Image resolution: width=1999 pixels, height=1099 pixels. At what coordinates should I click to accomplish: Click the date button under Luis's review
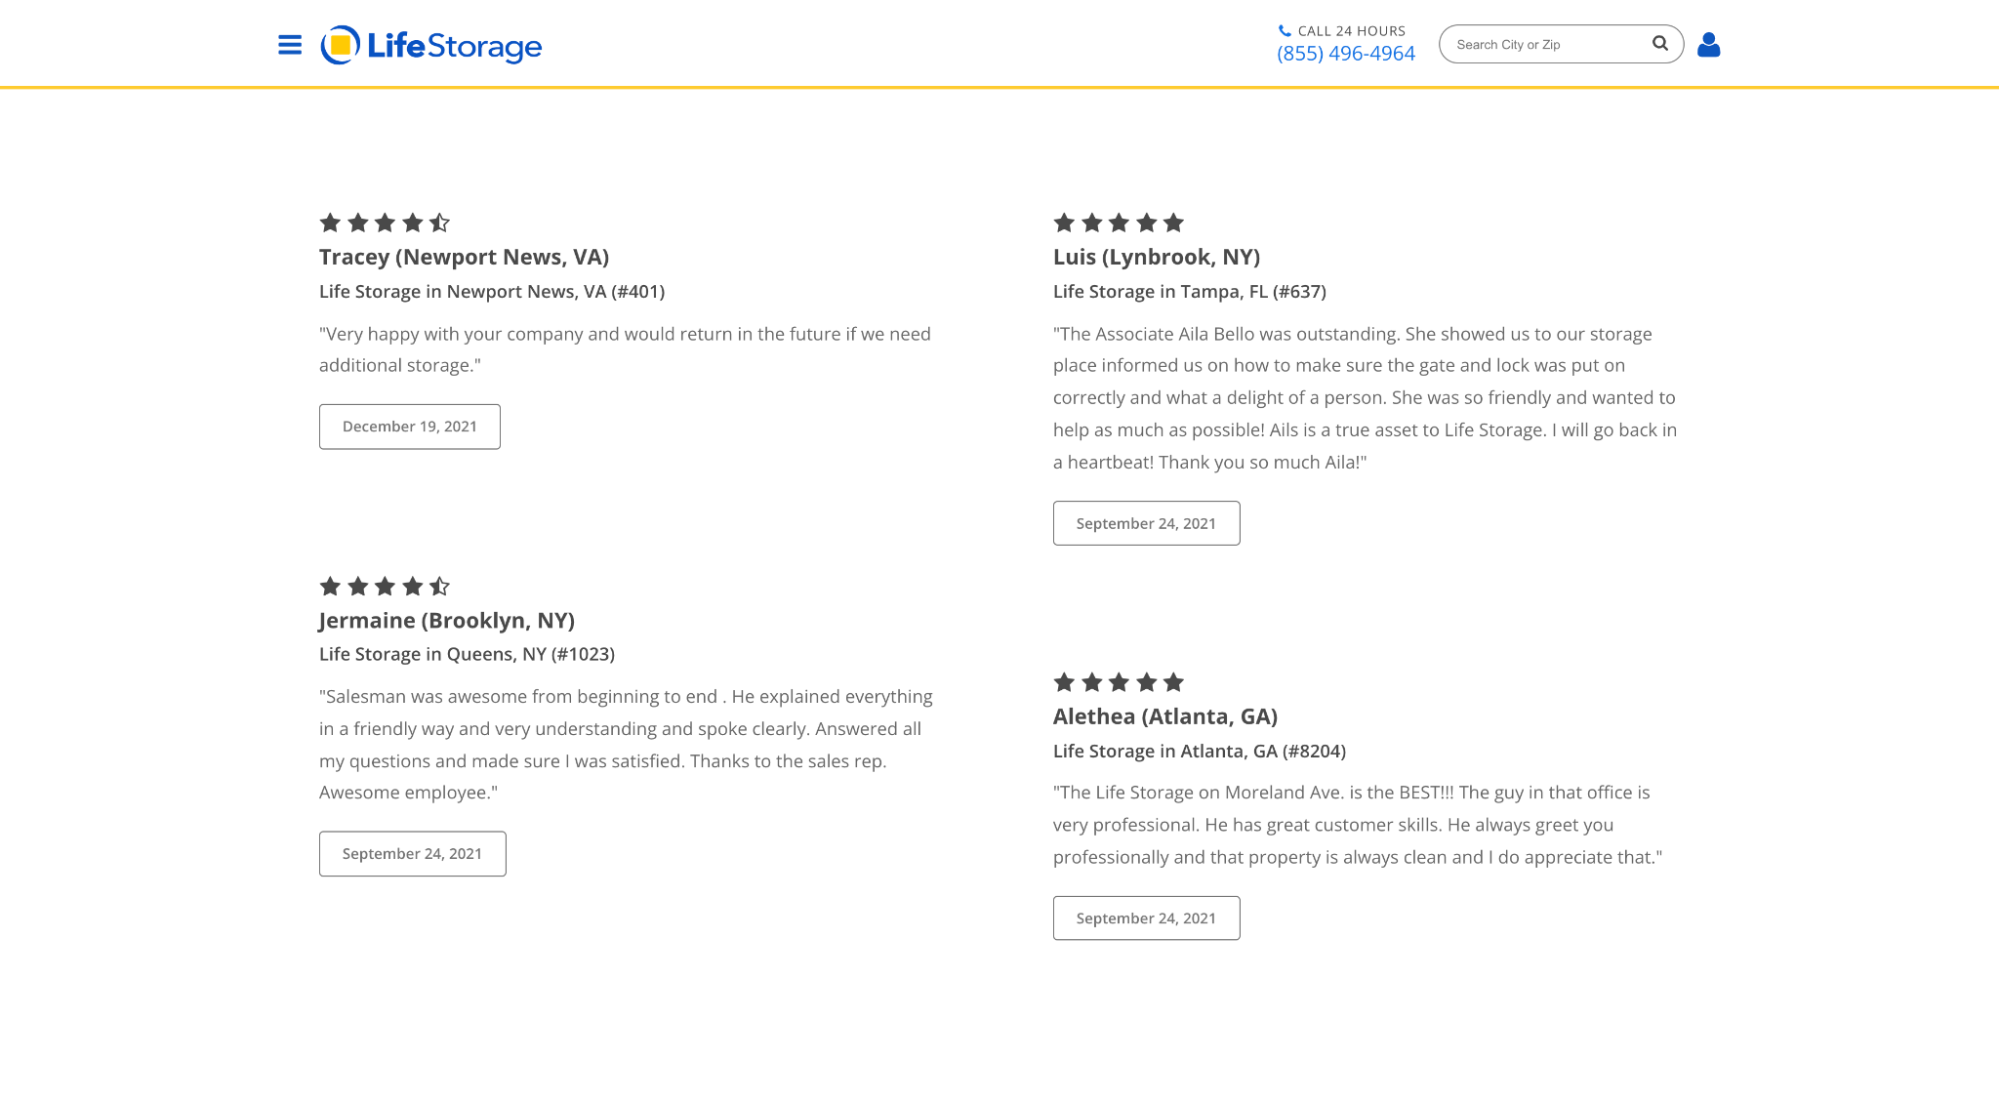(x=1146, y=523)
